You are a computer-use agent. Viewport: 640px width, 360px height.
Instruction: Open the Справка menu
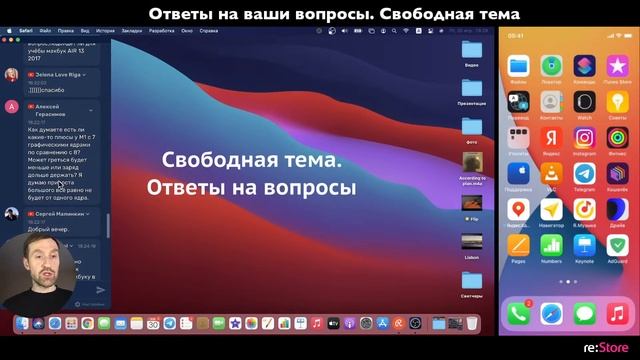(209, 31)
